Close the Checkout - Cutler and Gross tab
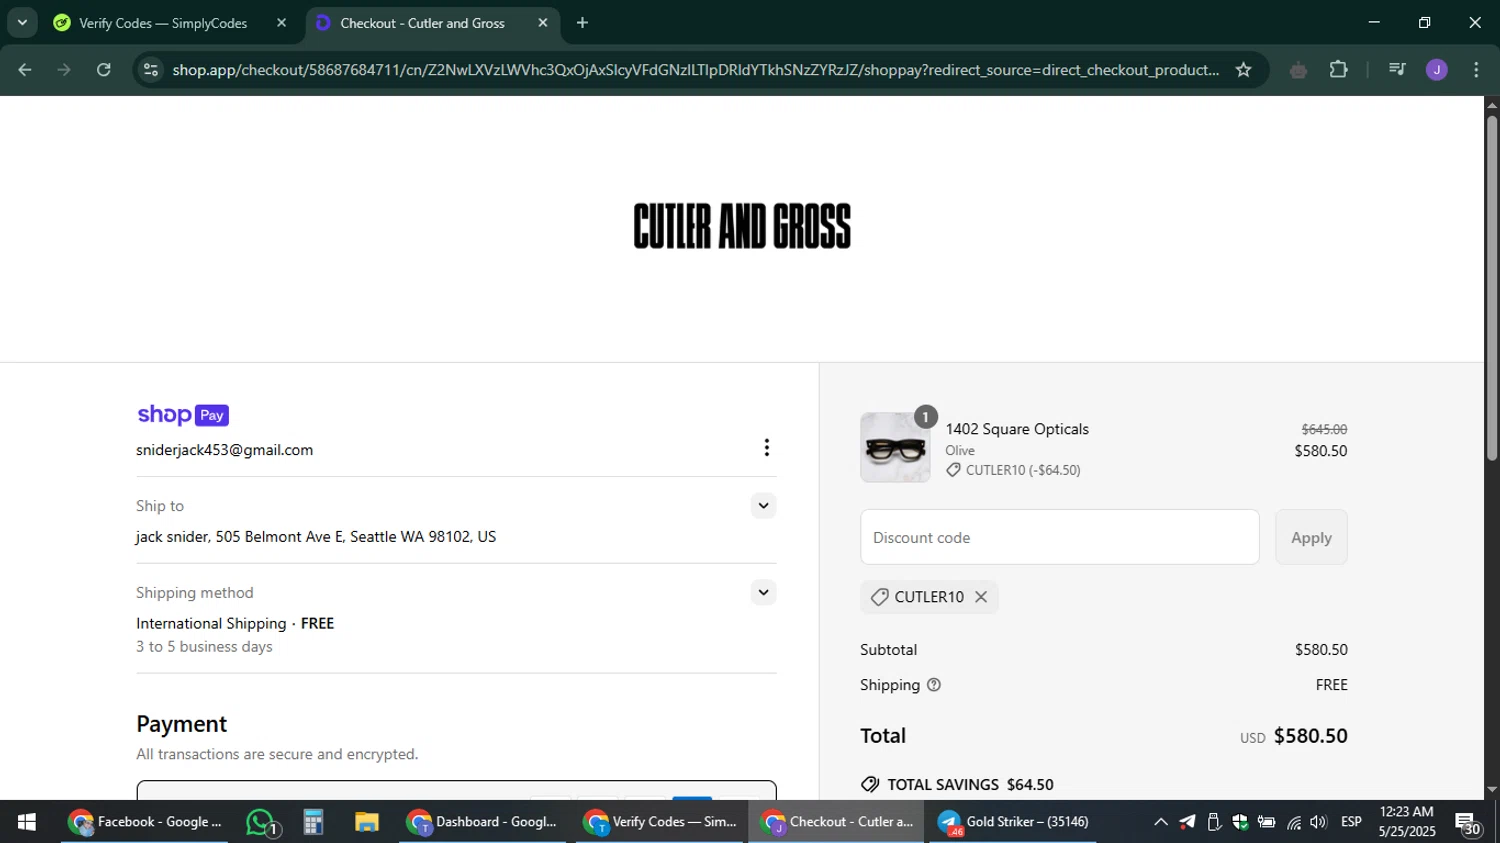1500x843 pixels. (x=543, y=23)
